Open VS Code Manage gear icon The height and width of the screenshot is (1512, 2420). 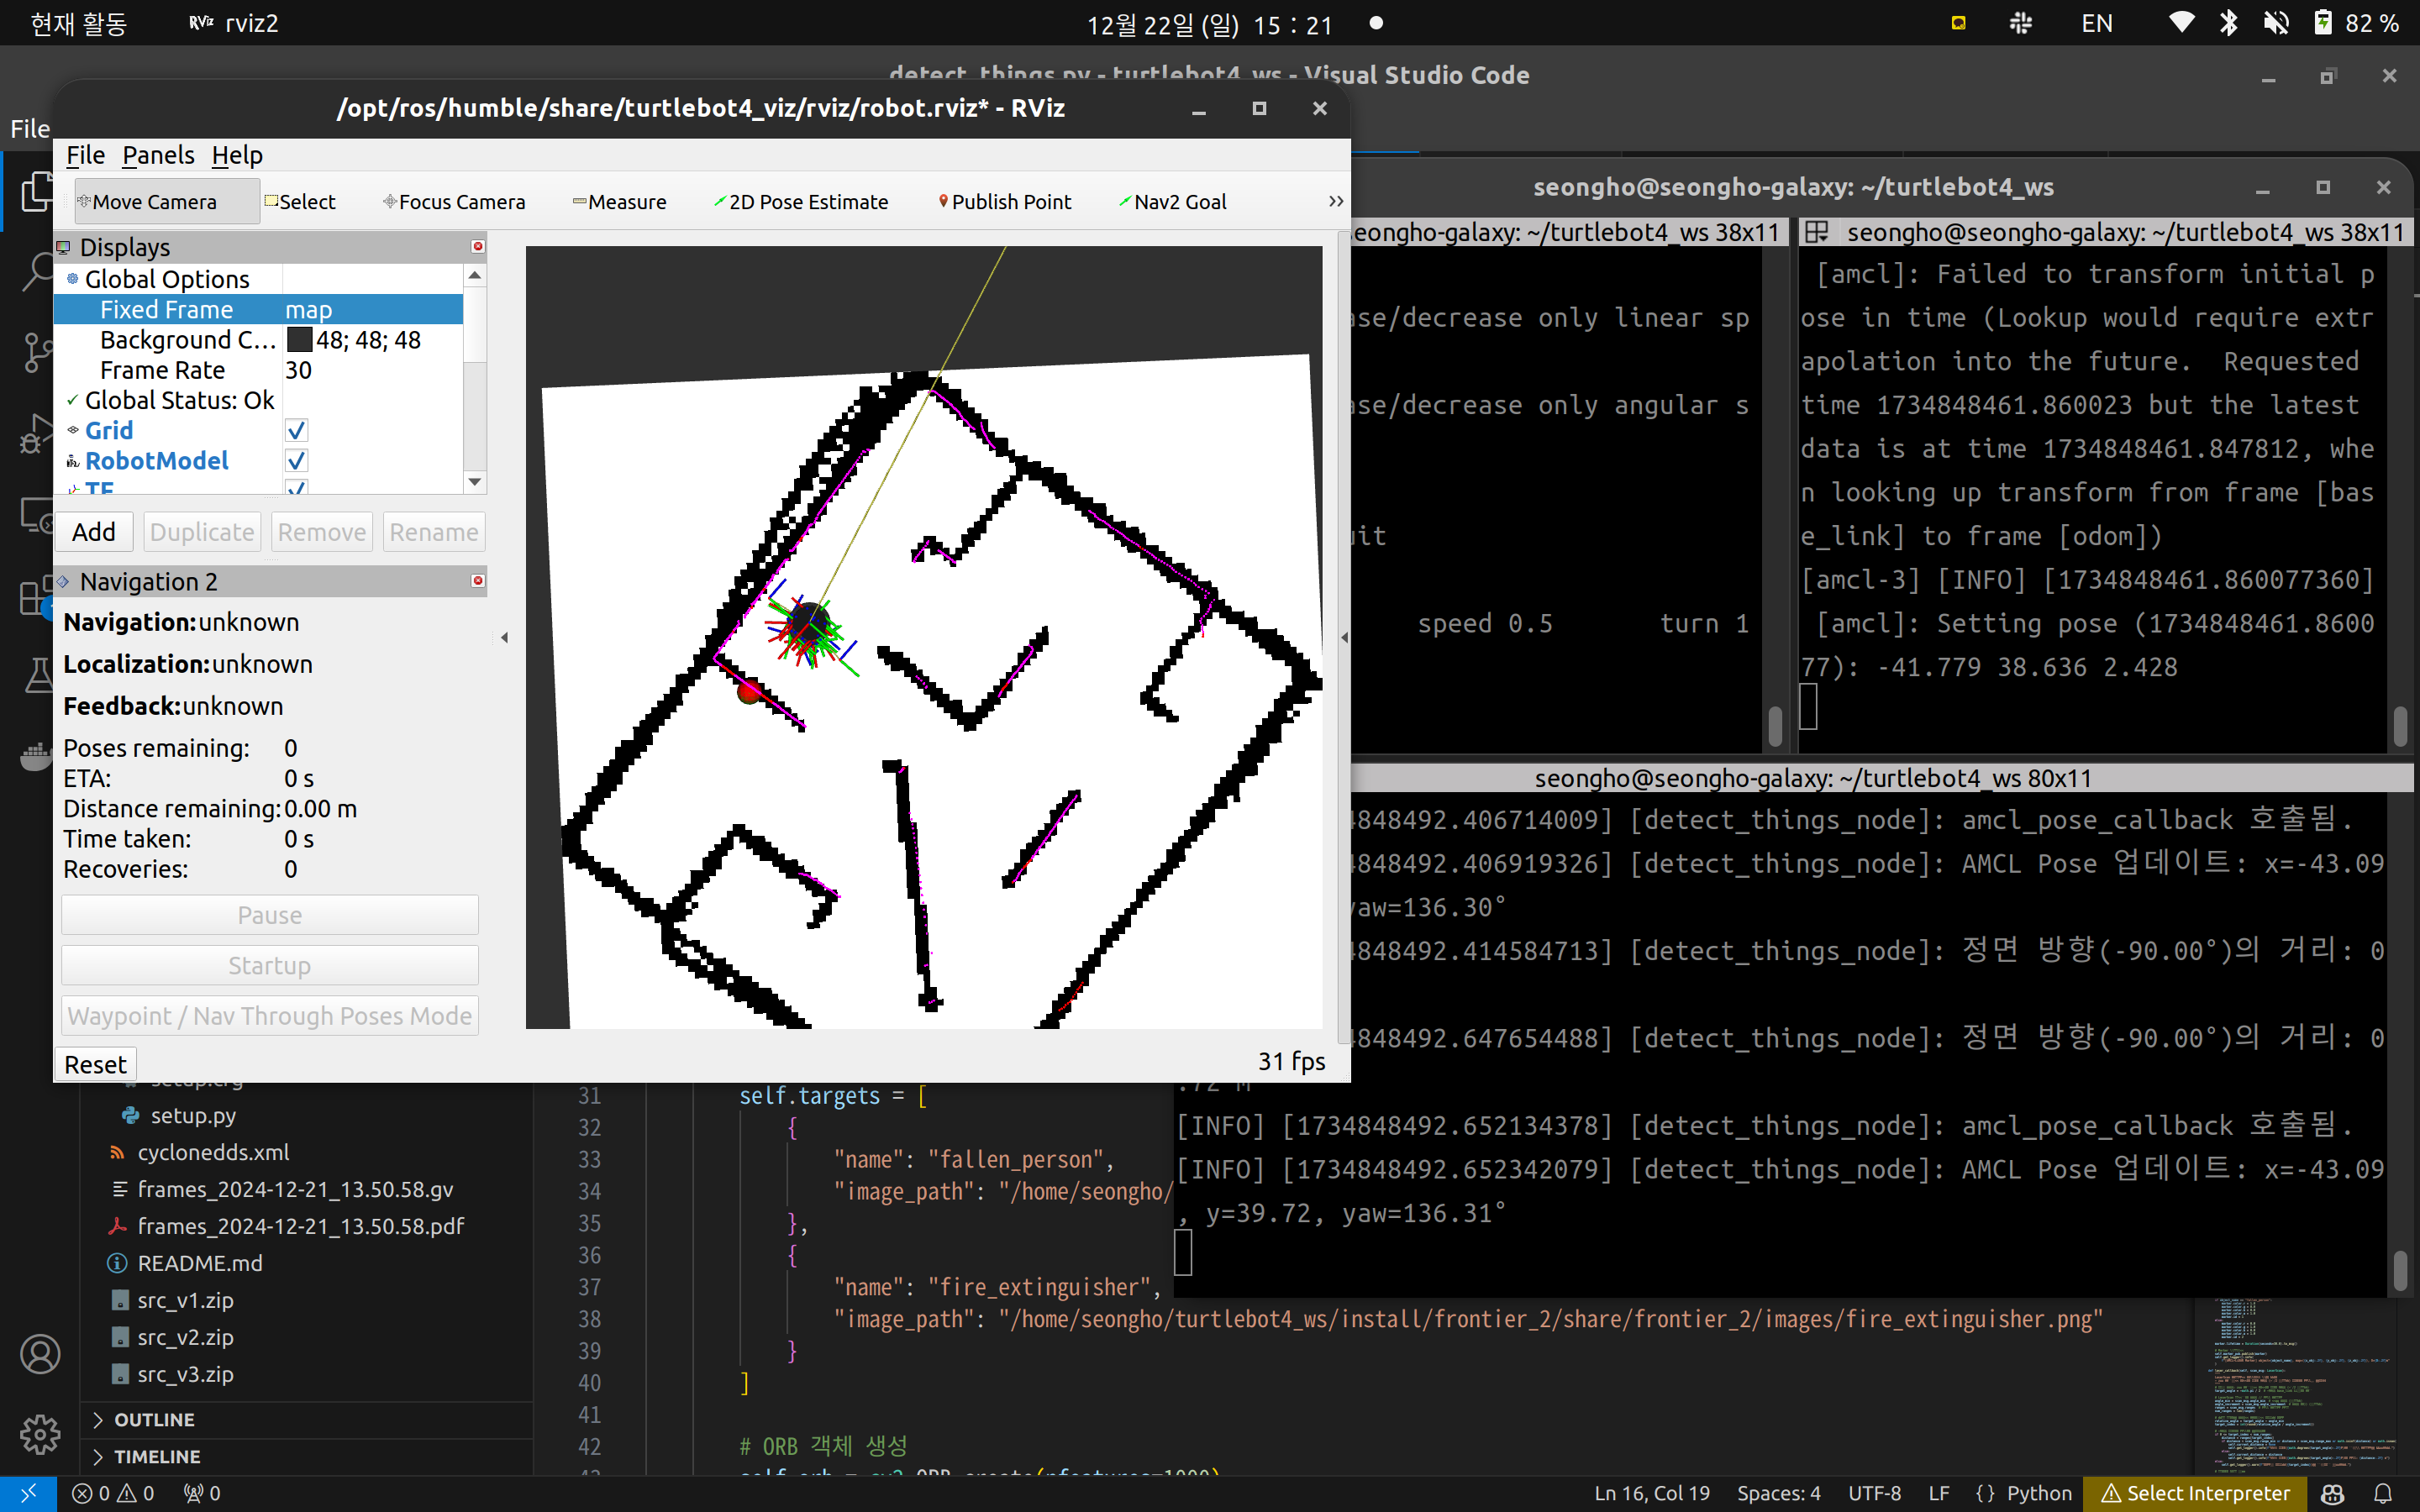[x=40, y=1434]
